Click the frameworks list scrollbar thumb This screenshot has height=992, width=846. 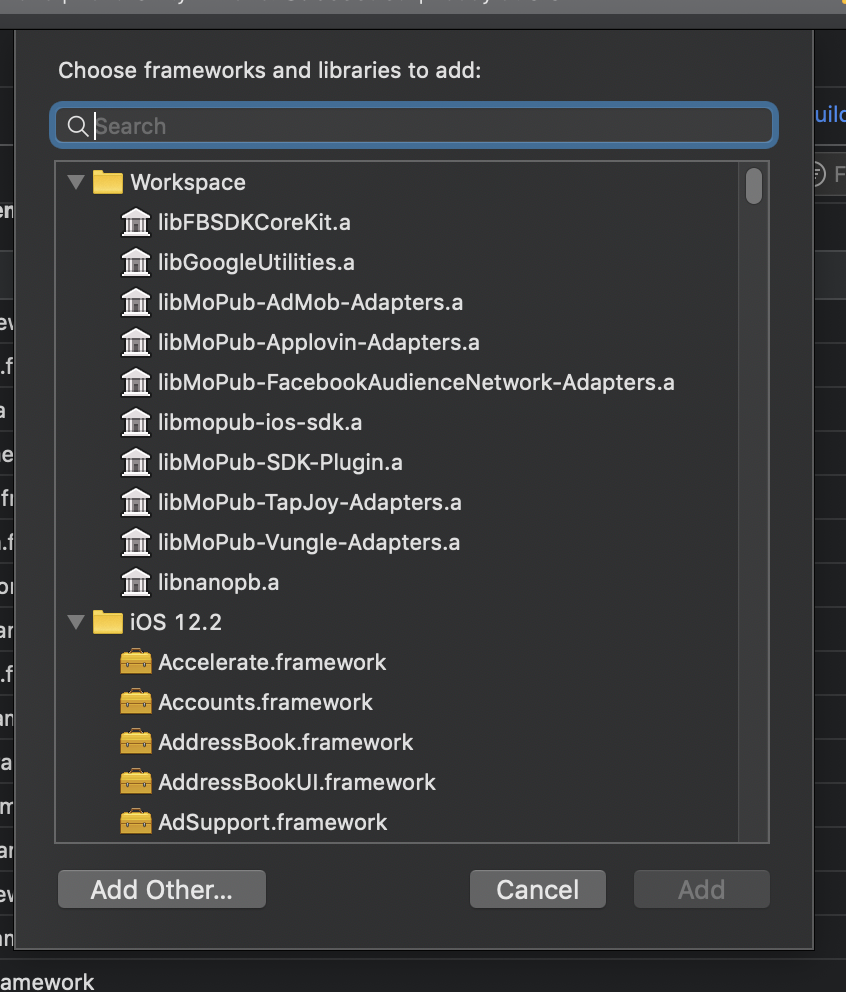click(x=754, y=186)
